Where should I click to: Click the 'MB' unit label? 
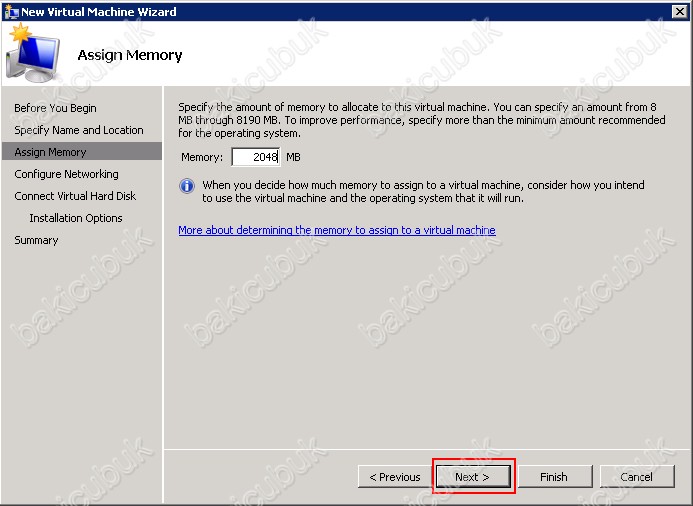pos(293,157)
